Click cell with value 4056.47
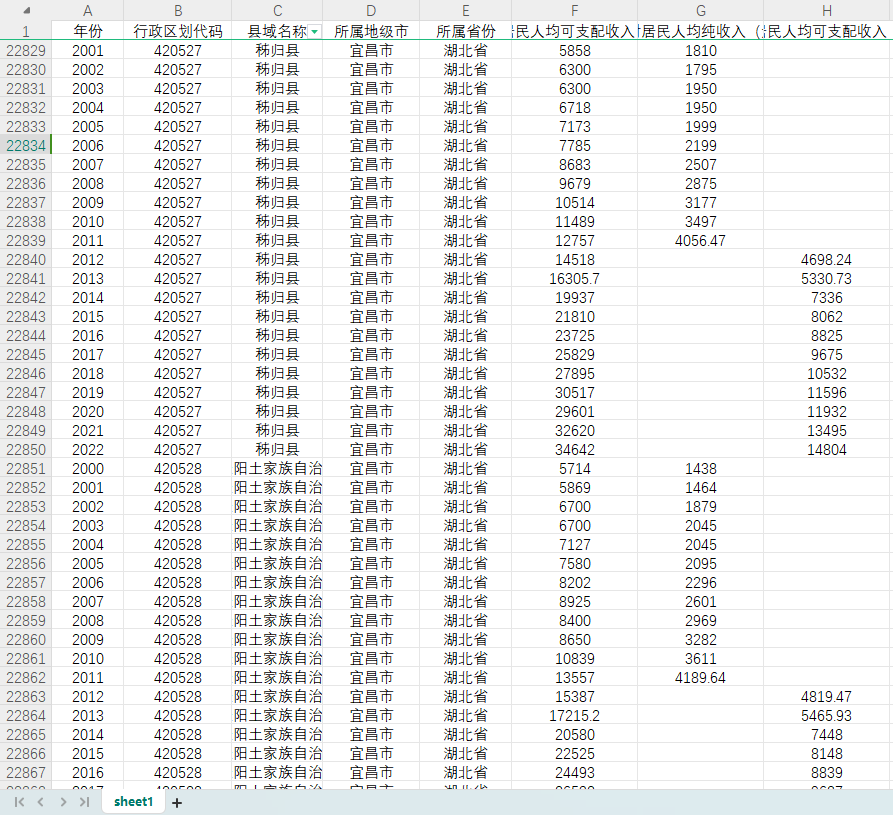 coord(701,241)
